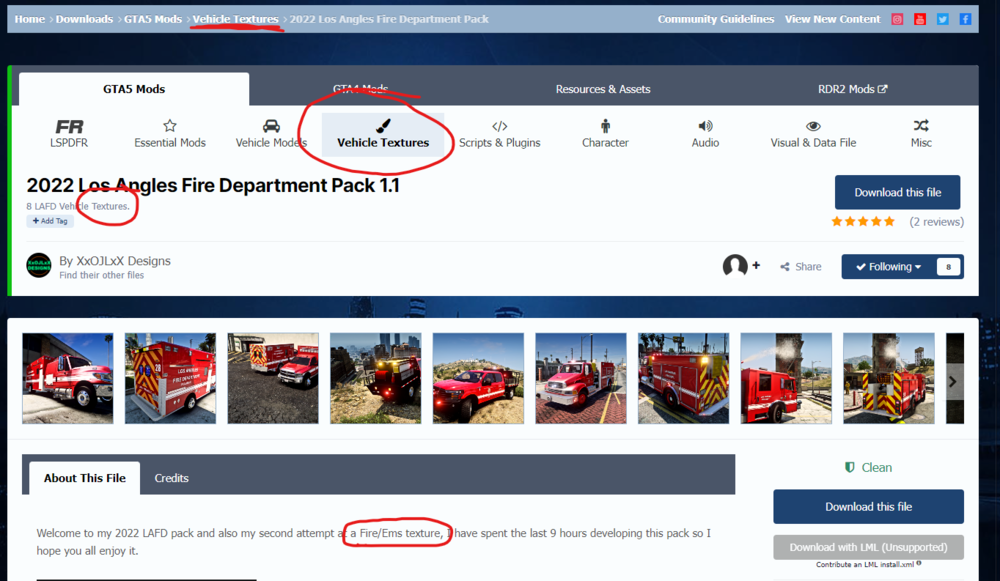Open the Character category icon

[605, 126]
